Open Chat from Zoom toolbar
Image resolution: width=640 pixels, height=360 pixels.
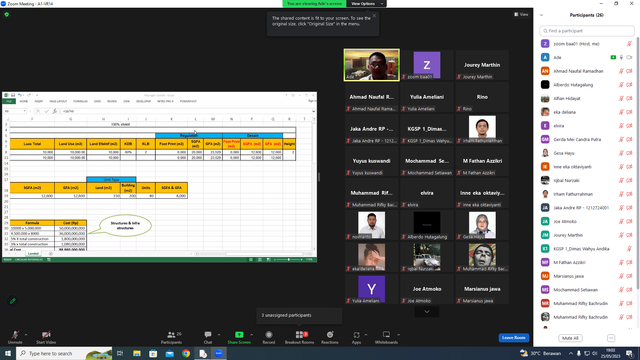coord(208,337)
